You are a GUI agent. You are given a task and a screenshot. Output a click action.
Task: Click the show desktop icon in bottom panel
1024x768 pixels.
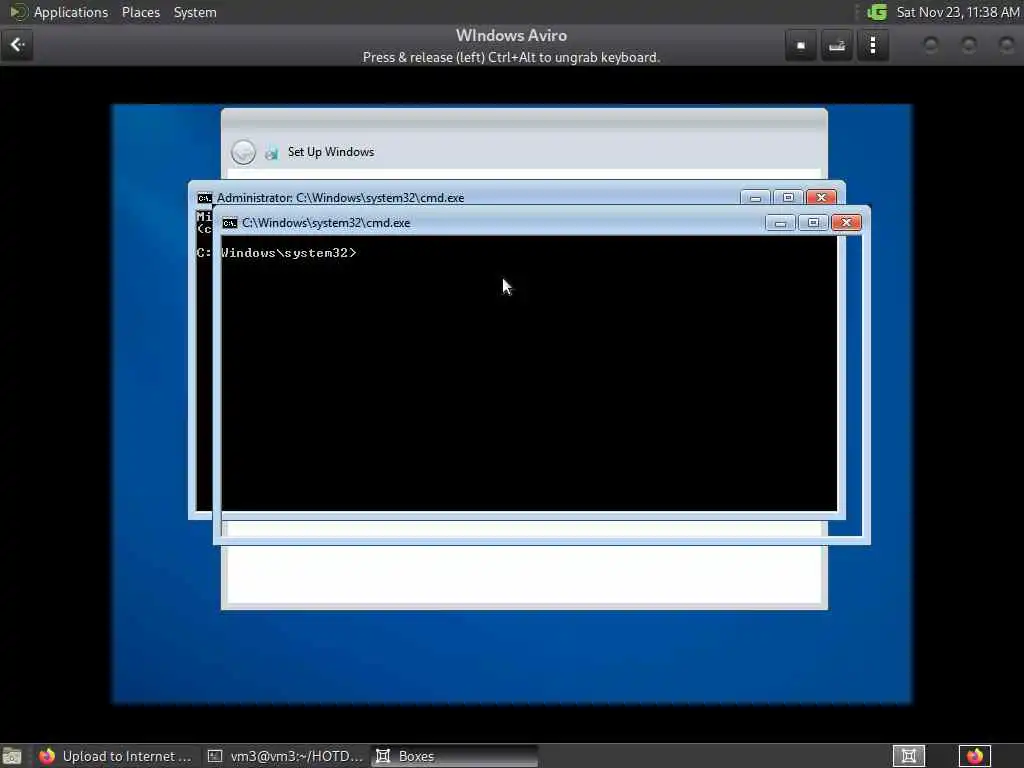(12, 756)
